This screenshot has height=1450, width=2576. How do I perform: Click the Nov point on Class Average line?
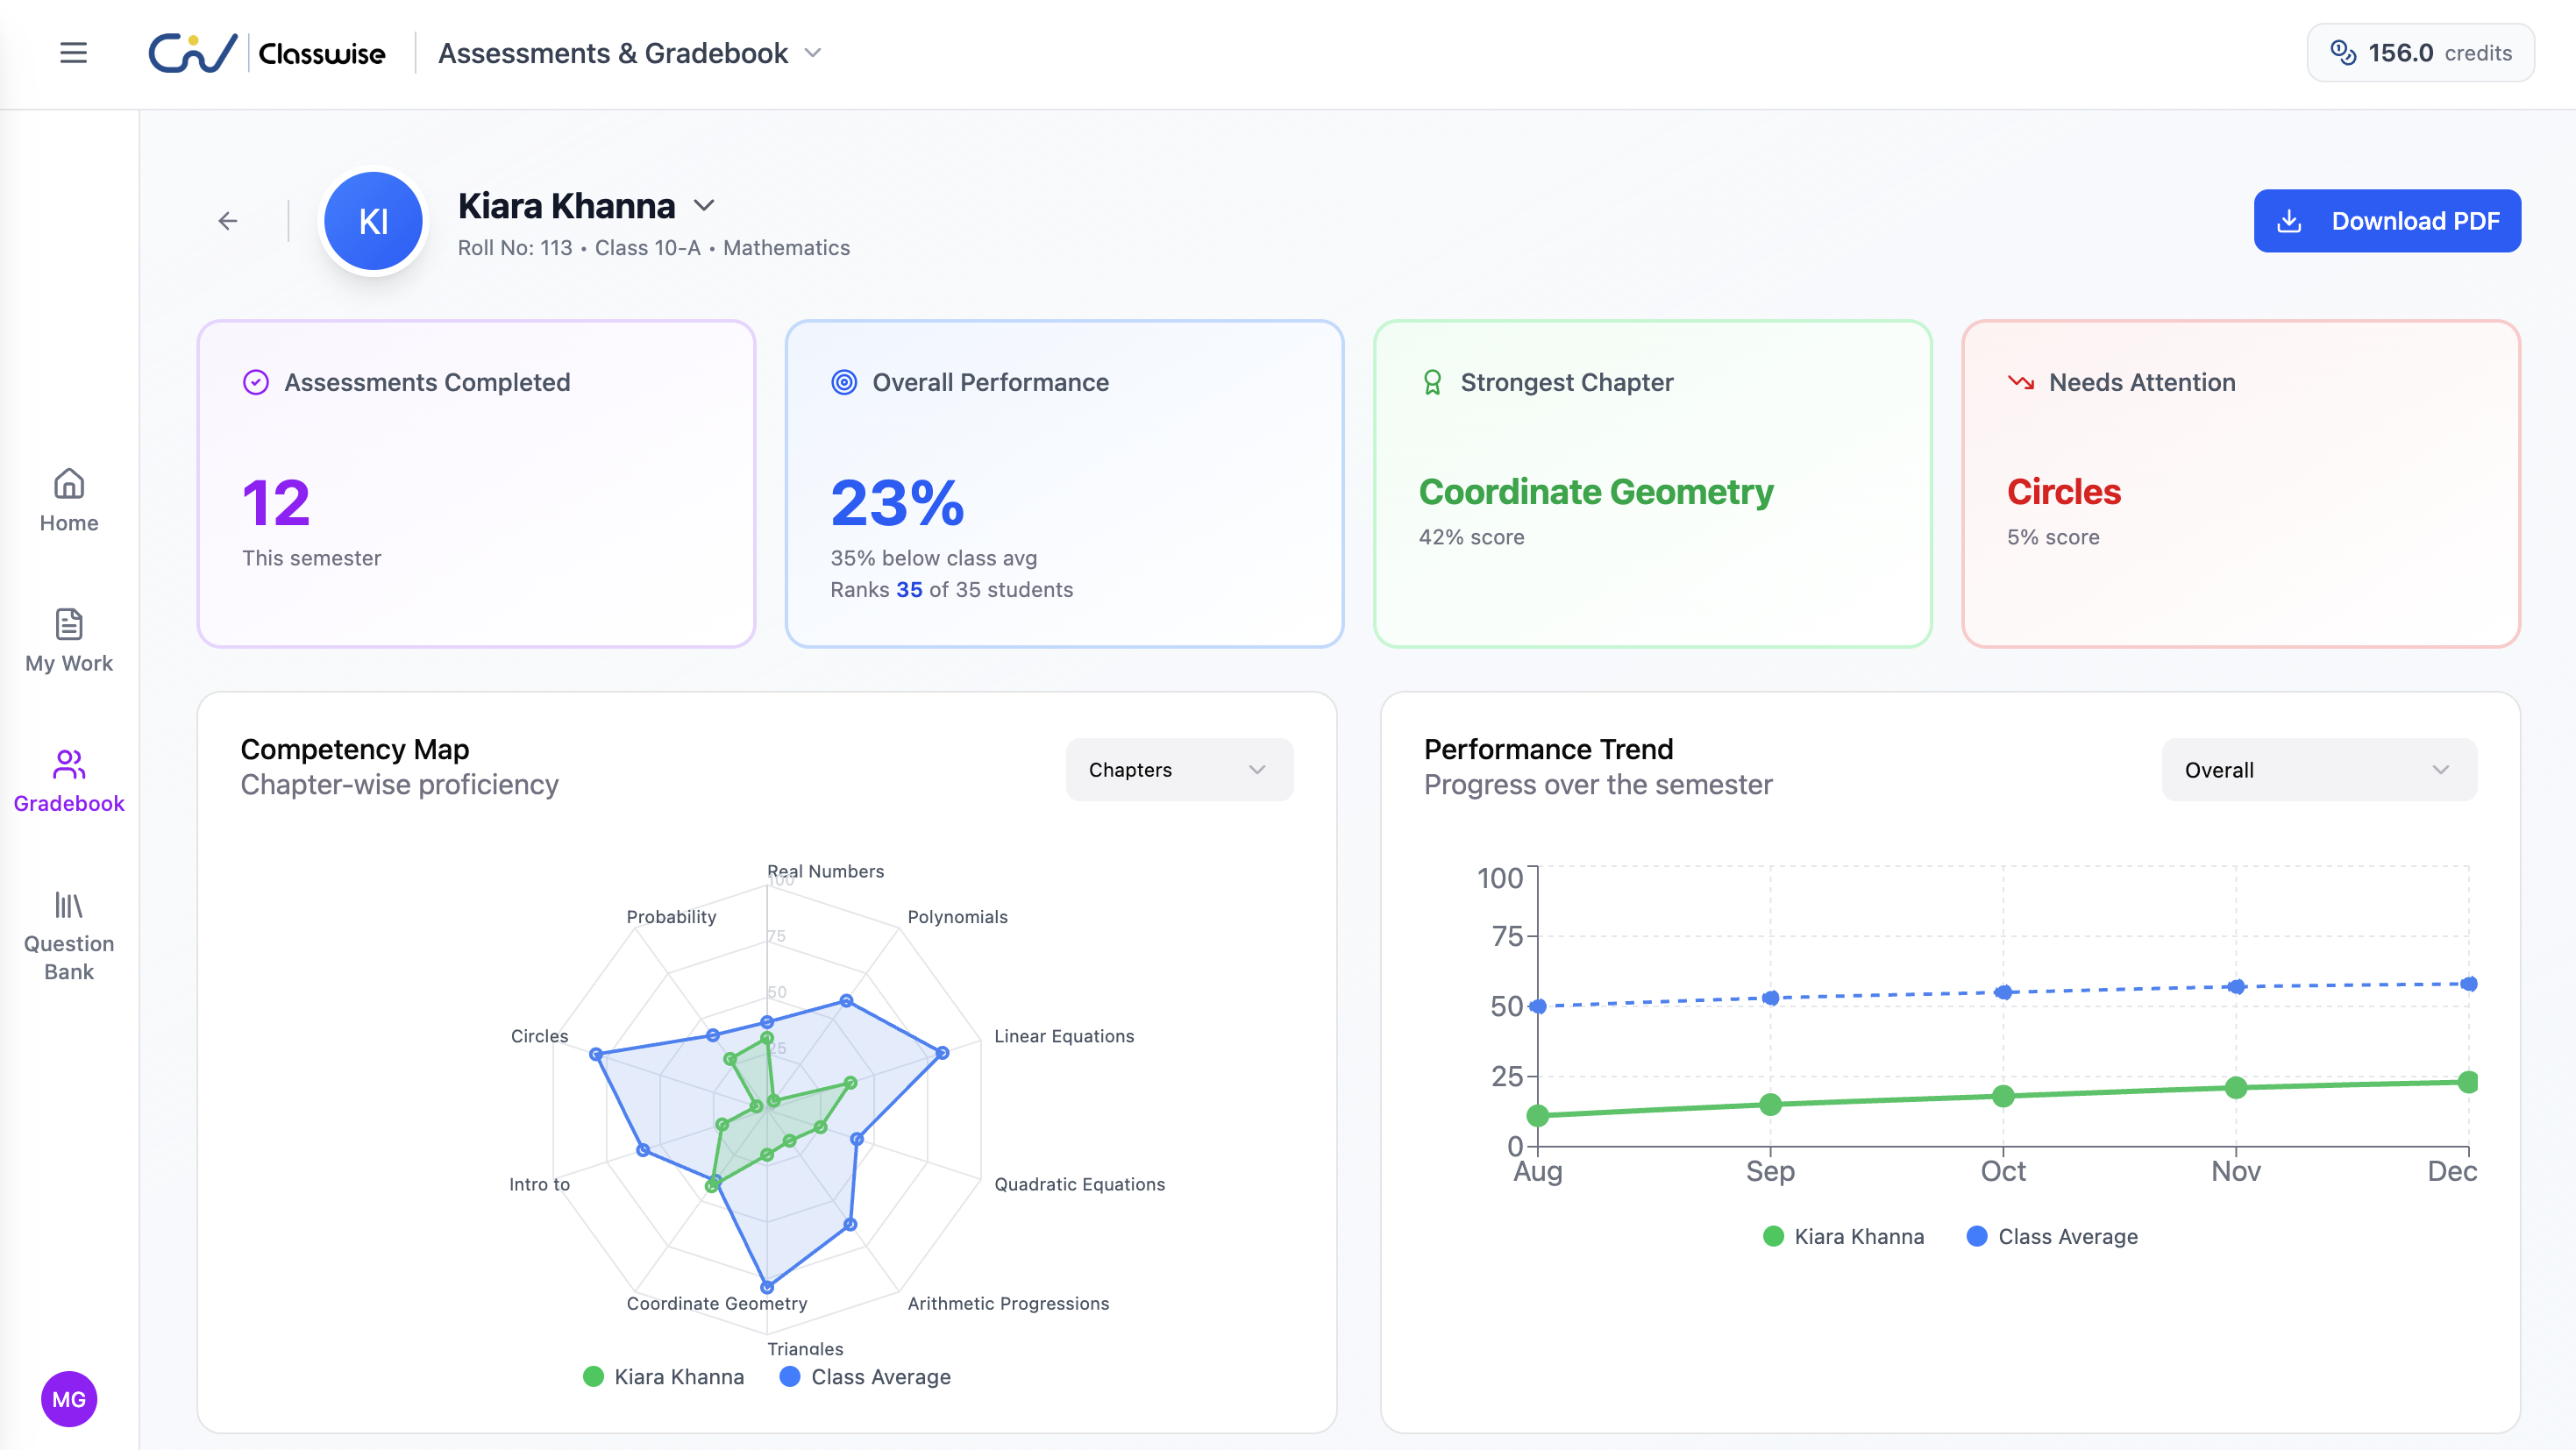pos(2236,987)
